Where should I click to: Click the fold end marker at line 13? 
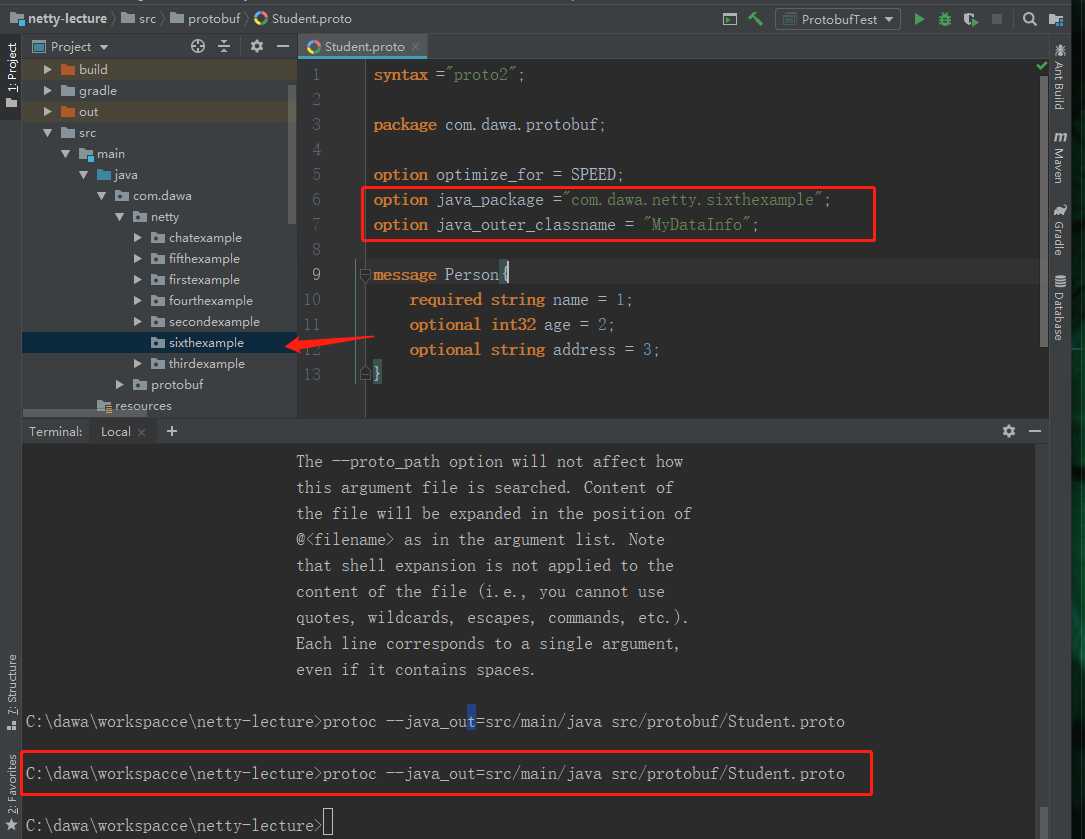365,375
